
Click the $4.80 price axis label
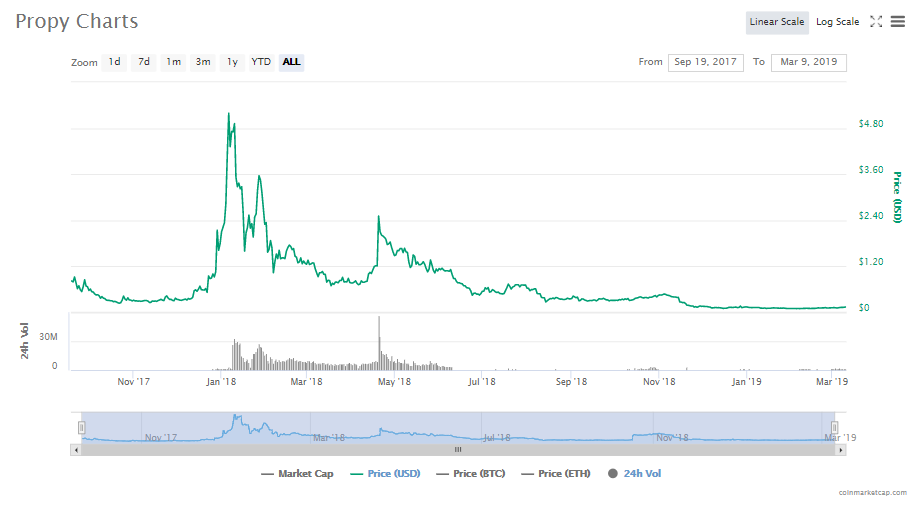pos(871,124)
